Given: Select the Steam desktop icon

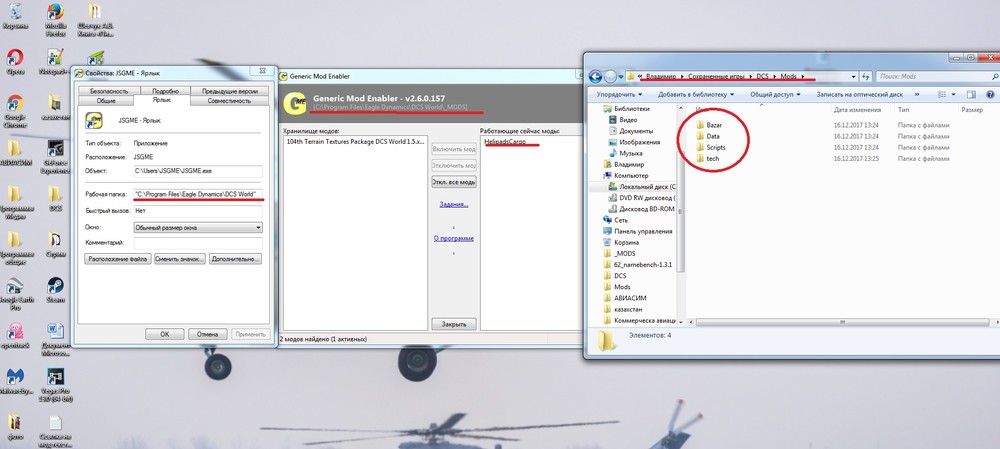Looking at the screenshot, I should tap(55, 289).
